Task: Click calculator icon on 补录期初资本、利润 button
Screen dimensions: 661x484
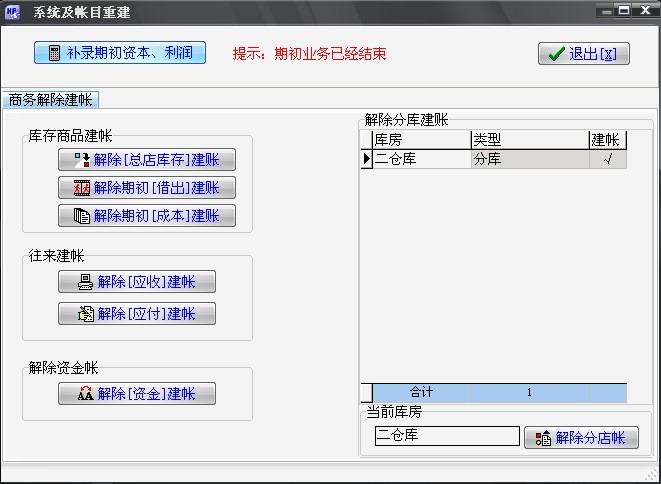Action: [x=54, y=53]
